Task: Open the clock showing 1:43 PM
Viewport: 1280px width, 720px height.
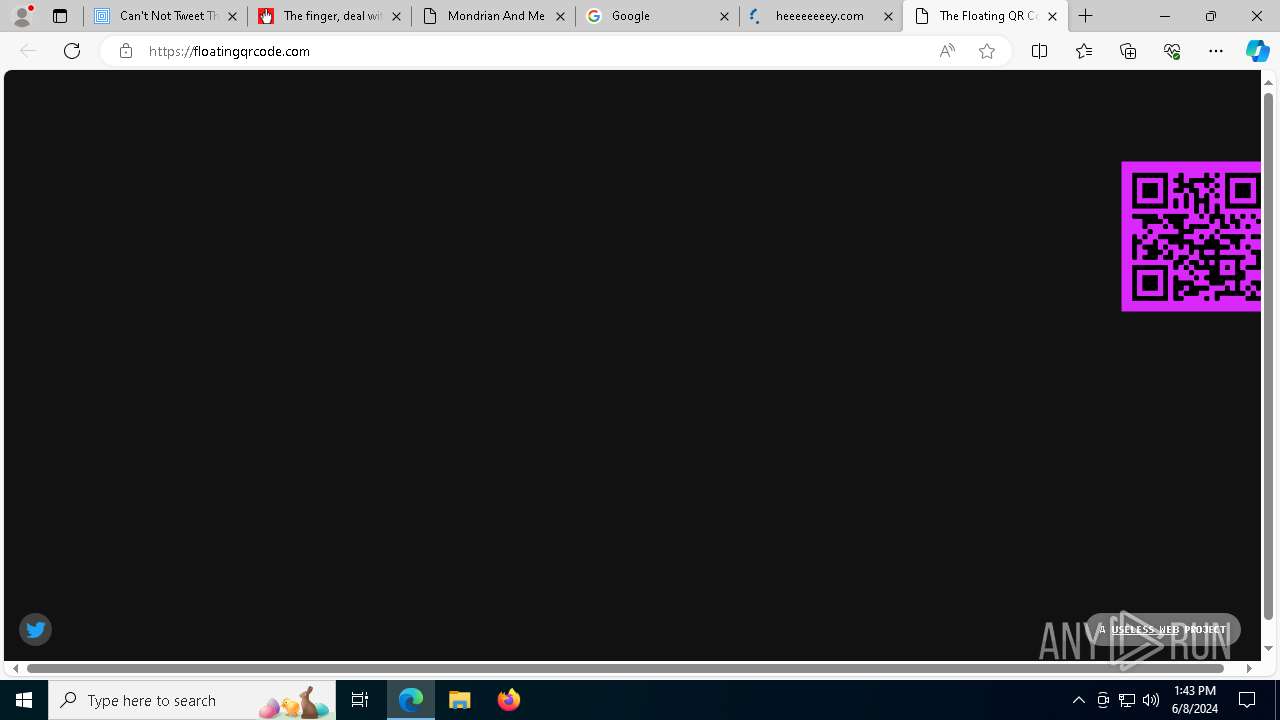Action: point(1195,700)
